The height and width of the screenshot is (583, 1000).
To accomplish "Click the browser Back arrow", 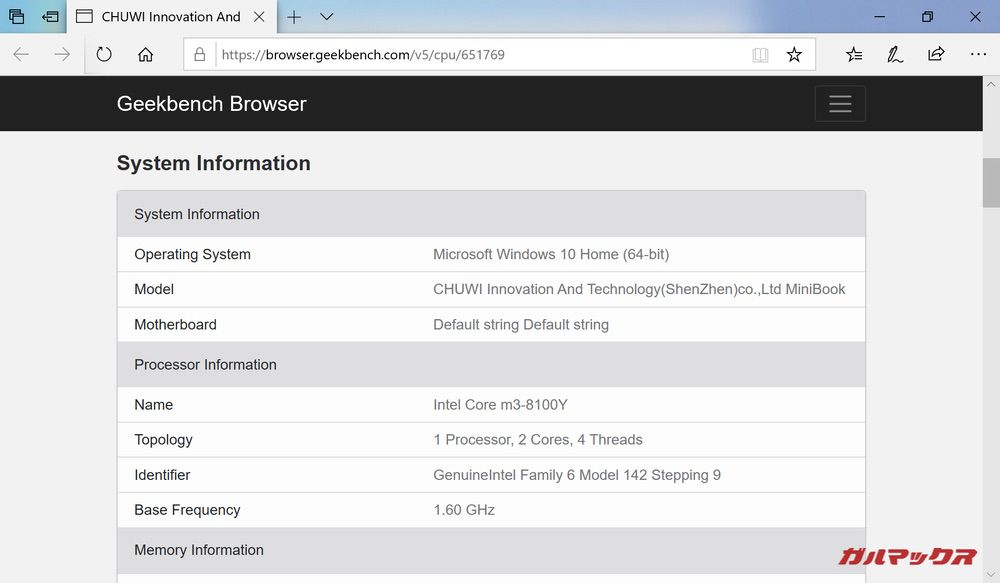I will [x=21, y=55].
